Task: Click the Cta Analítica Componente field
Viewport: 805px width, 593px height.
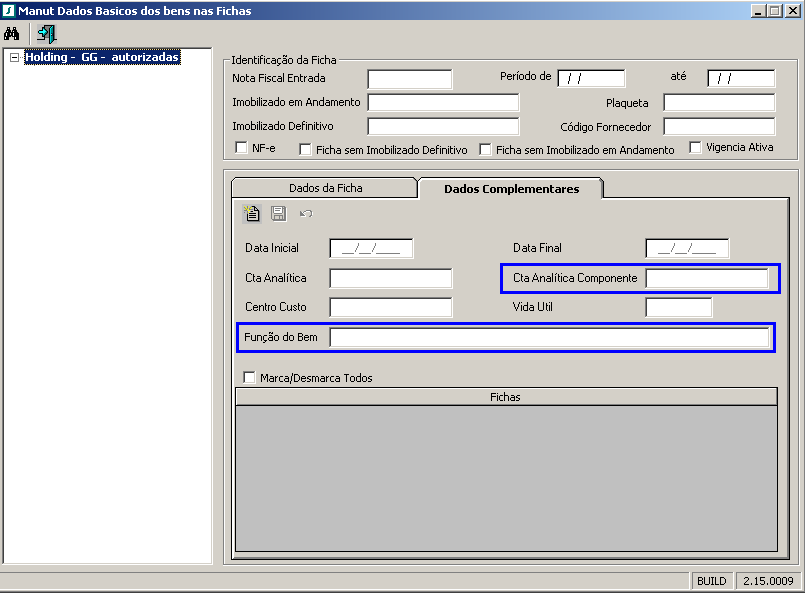Action: click(x=706, y=278)
